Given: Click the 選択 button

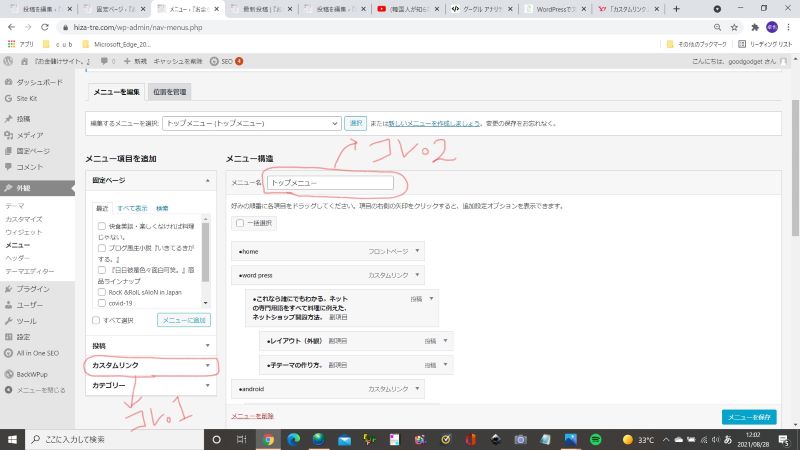Looking at the screenshot, I should pyautogui.click(x=356, y=123).
